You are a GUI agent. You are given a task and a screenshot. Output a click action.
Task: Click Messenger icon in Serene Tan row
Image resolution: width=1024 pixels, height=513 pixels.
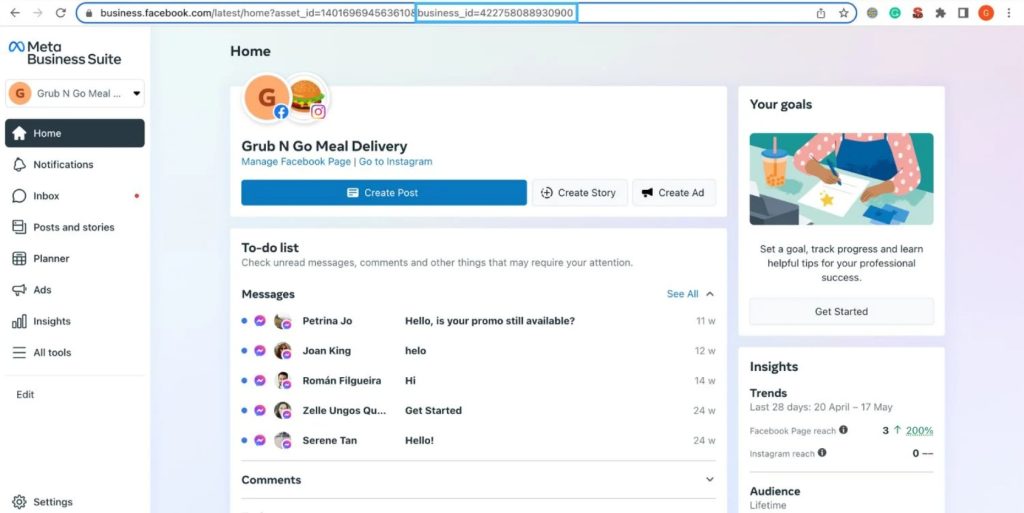(259, 441)
